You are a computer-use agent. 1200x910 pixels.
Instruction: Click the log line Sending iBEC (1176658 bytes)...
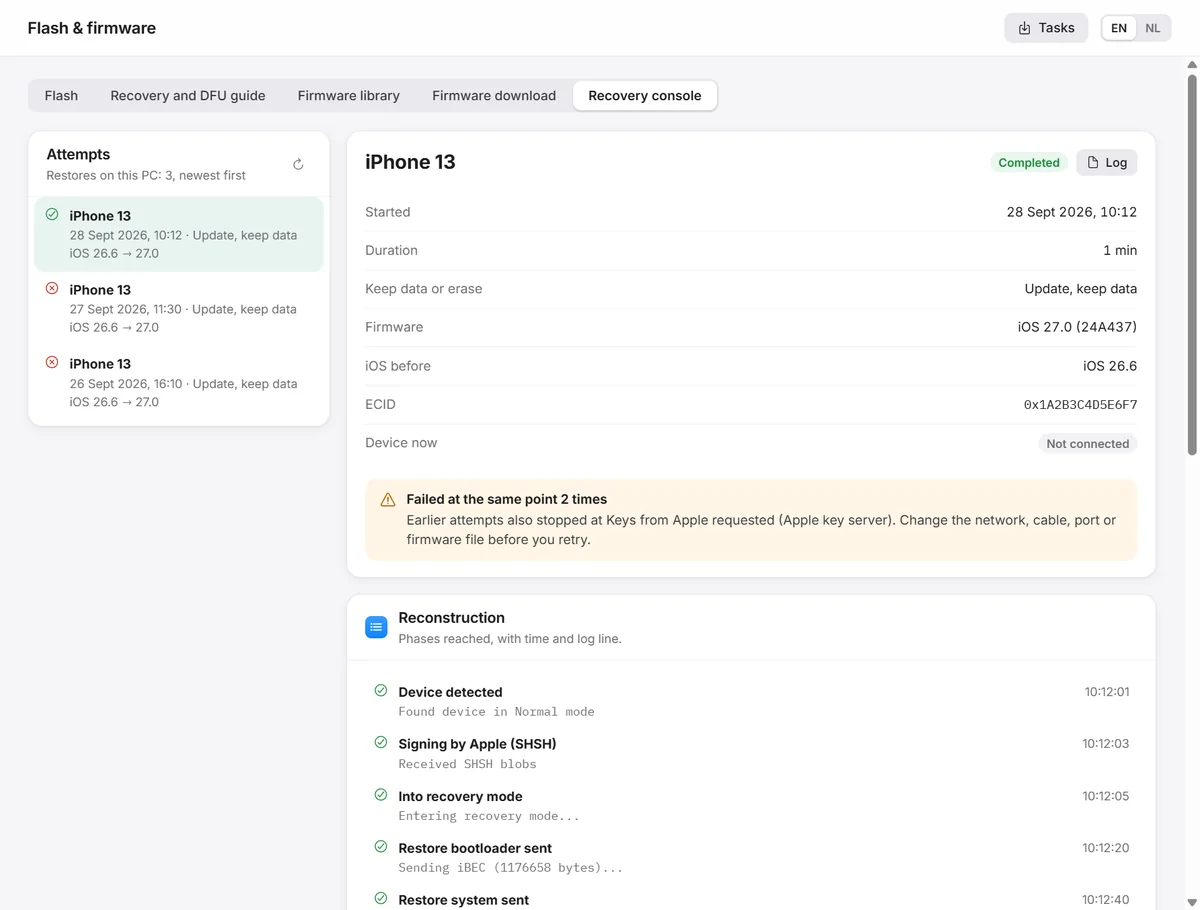(510, 868)
